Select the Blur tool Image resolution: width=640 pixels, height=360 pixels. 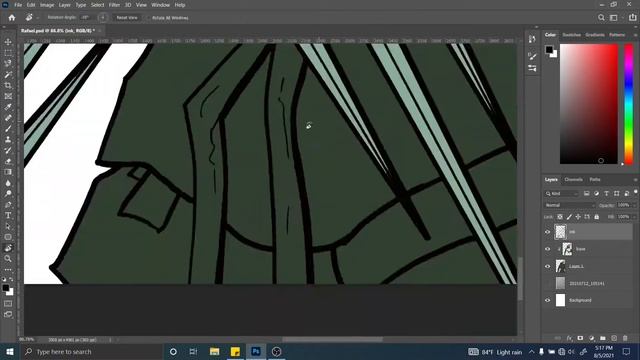[x=8, y=183]
